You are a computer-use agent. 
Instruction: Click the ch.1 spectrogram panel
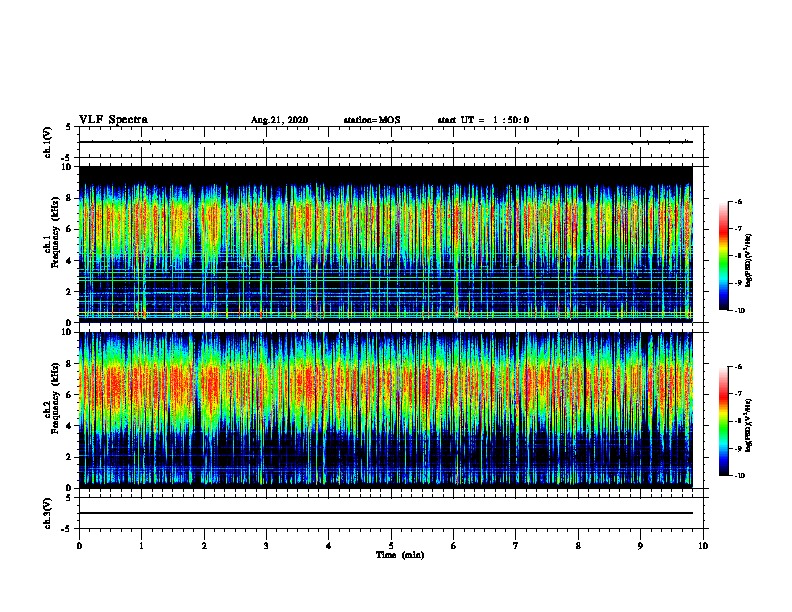pos(386,244)
